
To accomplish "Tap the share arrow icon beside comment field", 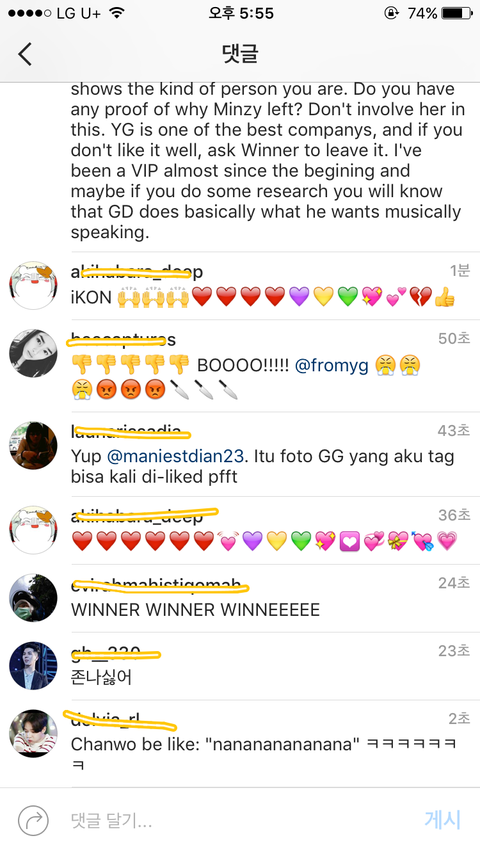I will point(33,821).
